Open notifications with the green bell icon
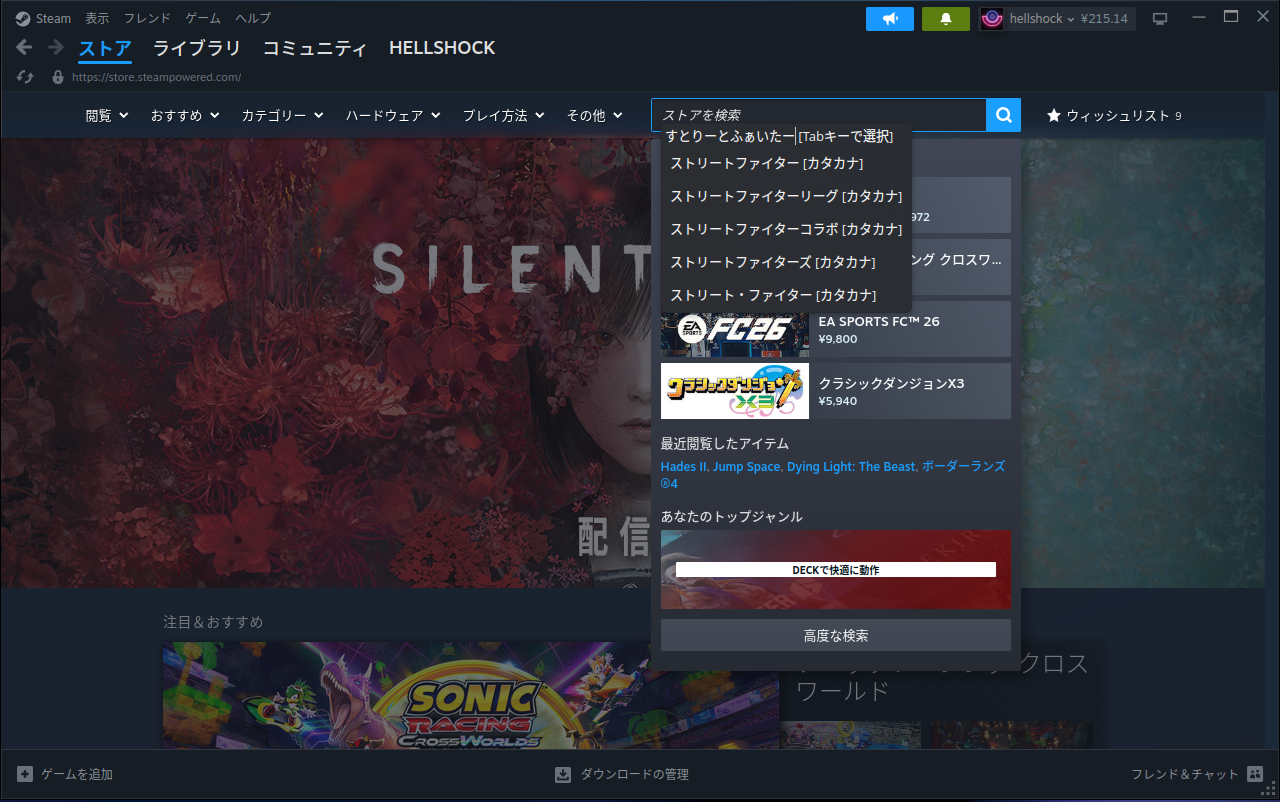 945,18
